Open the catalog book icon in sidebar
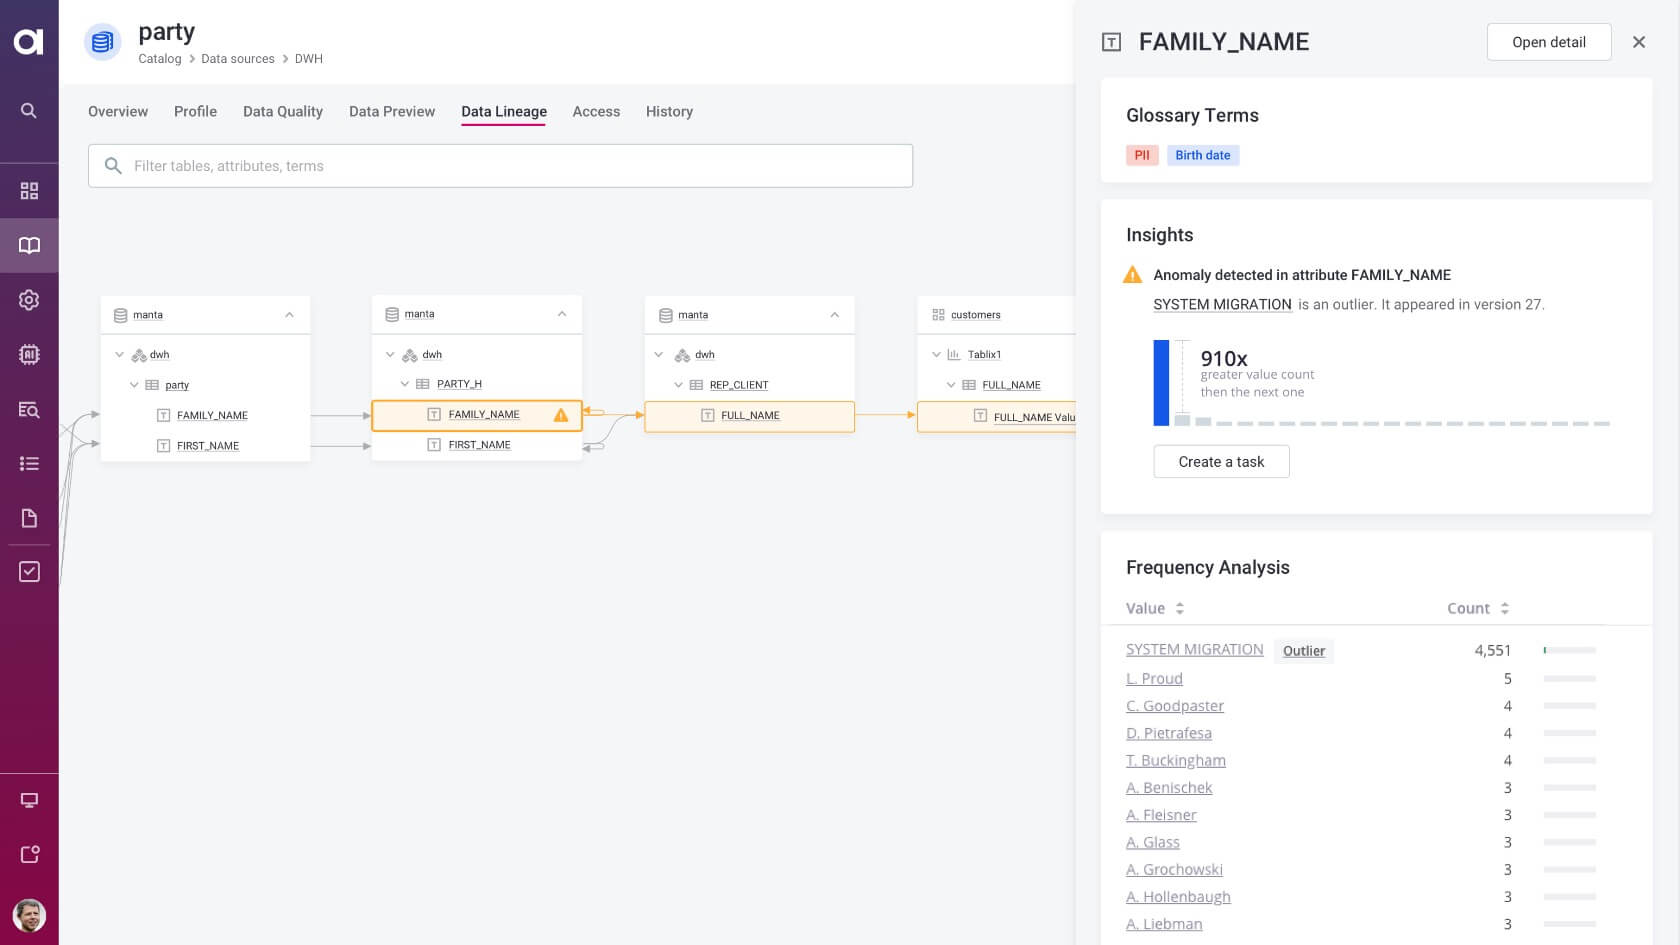Screen dimensions: 1680x945 pos(29,245)
